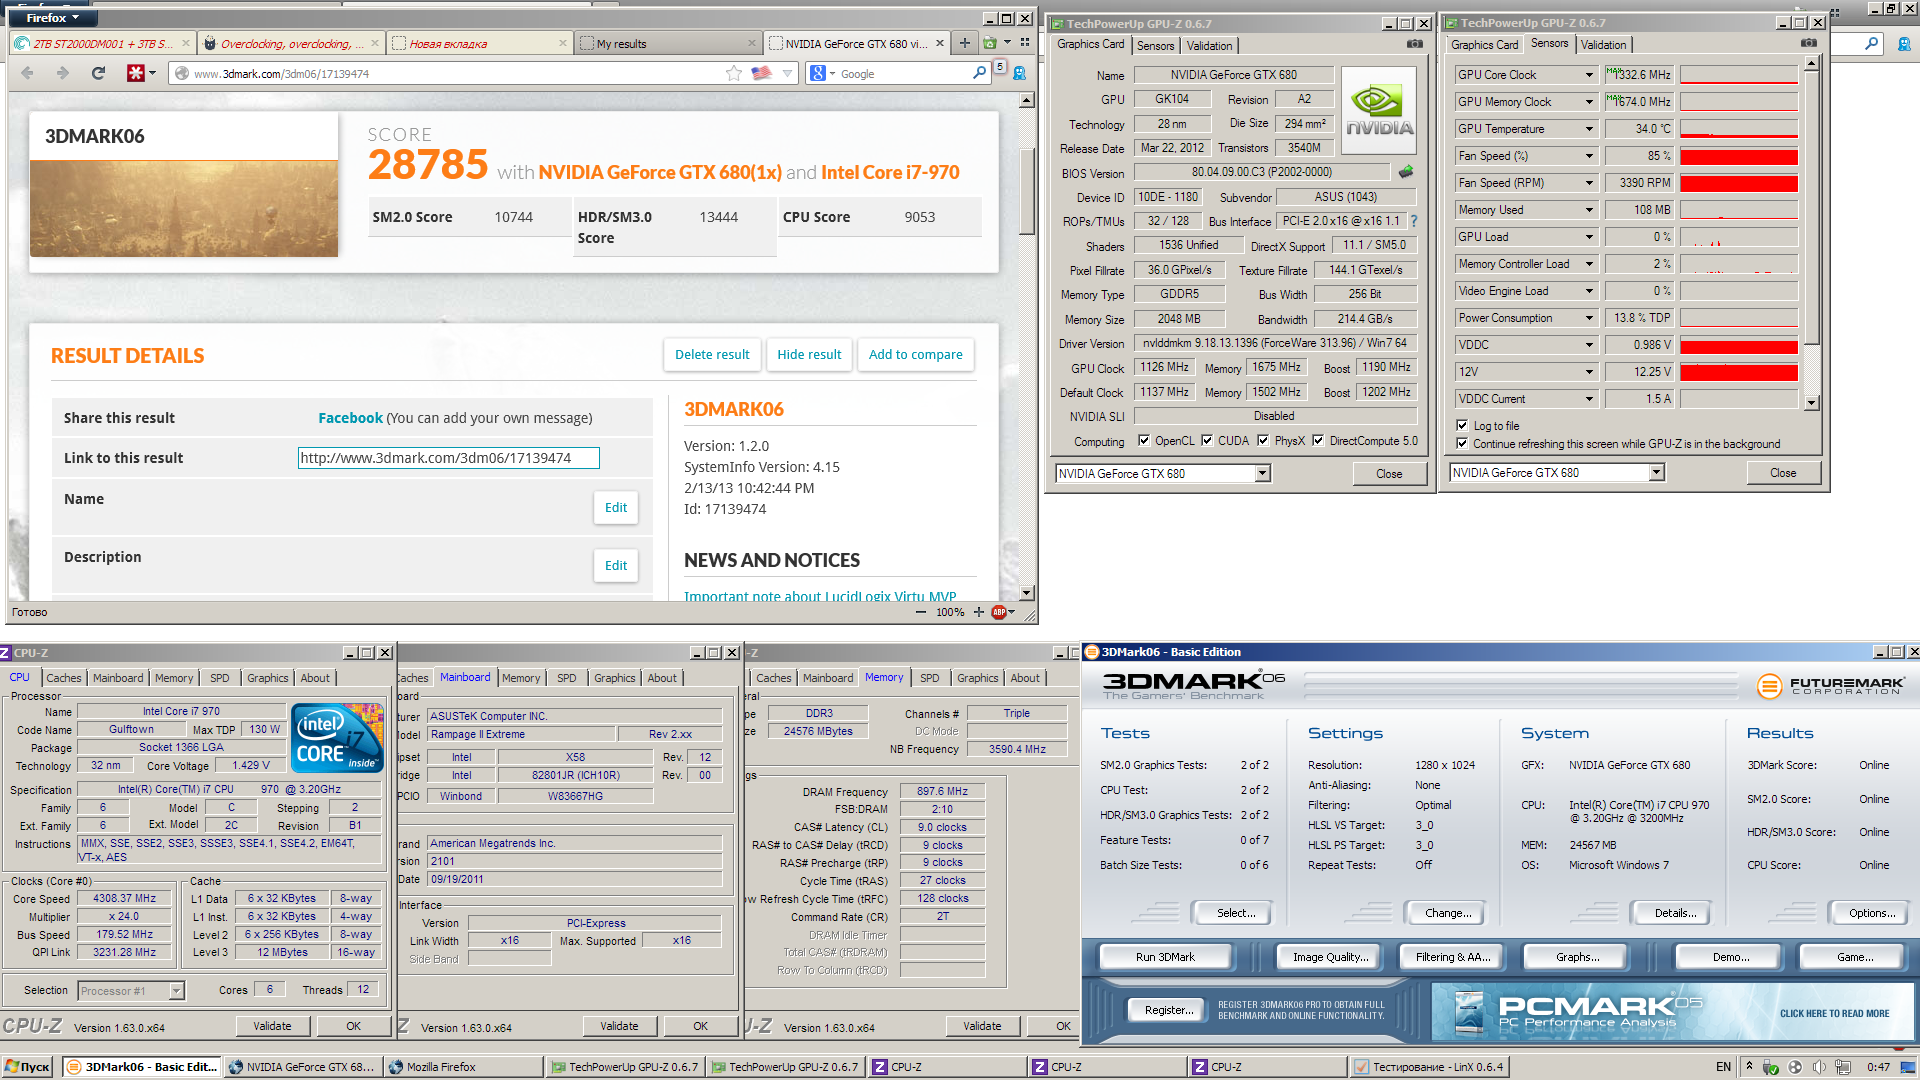Click the result link URL field
Viewport: 1920px width, 1080px height.
[448, 458]
